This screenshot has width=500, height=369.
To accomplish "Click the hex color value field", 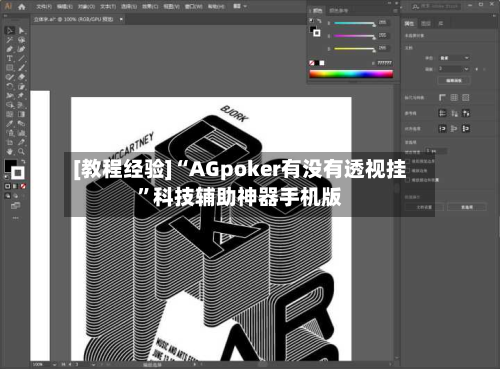I will pos(384,63).
